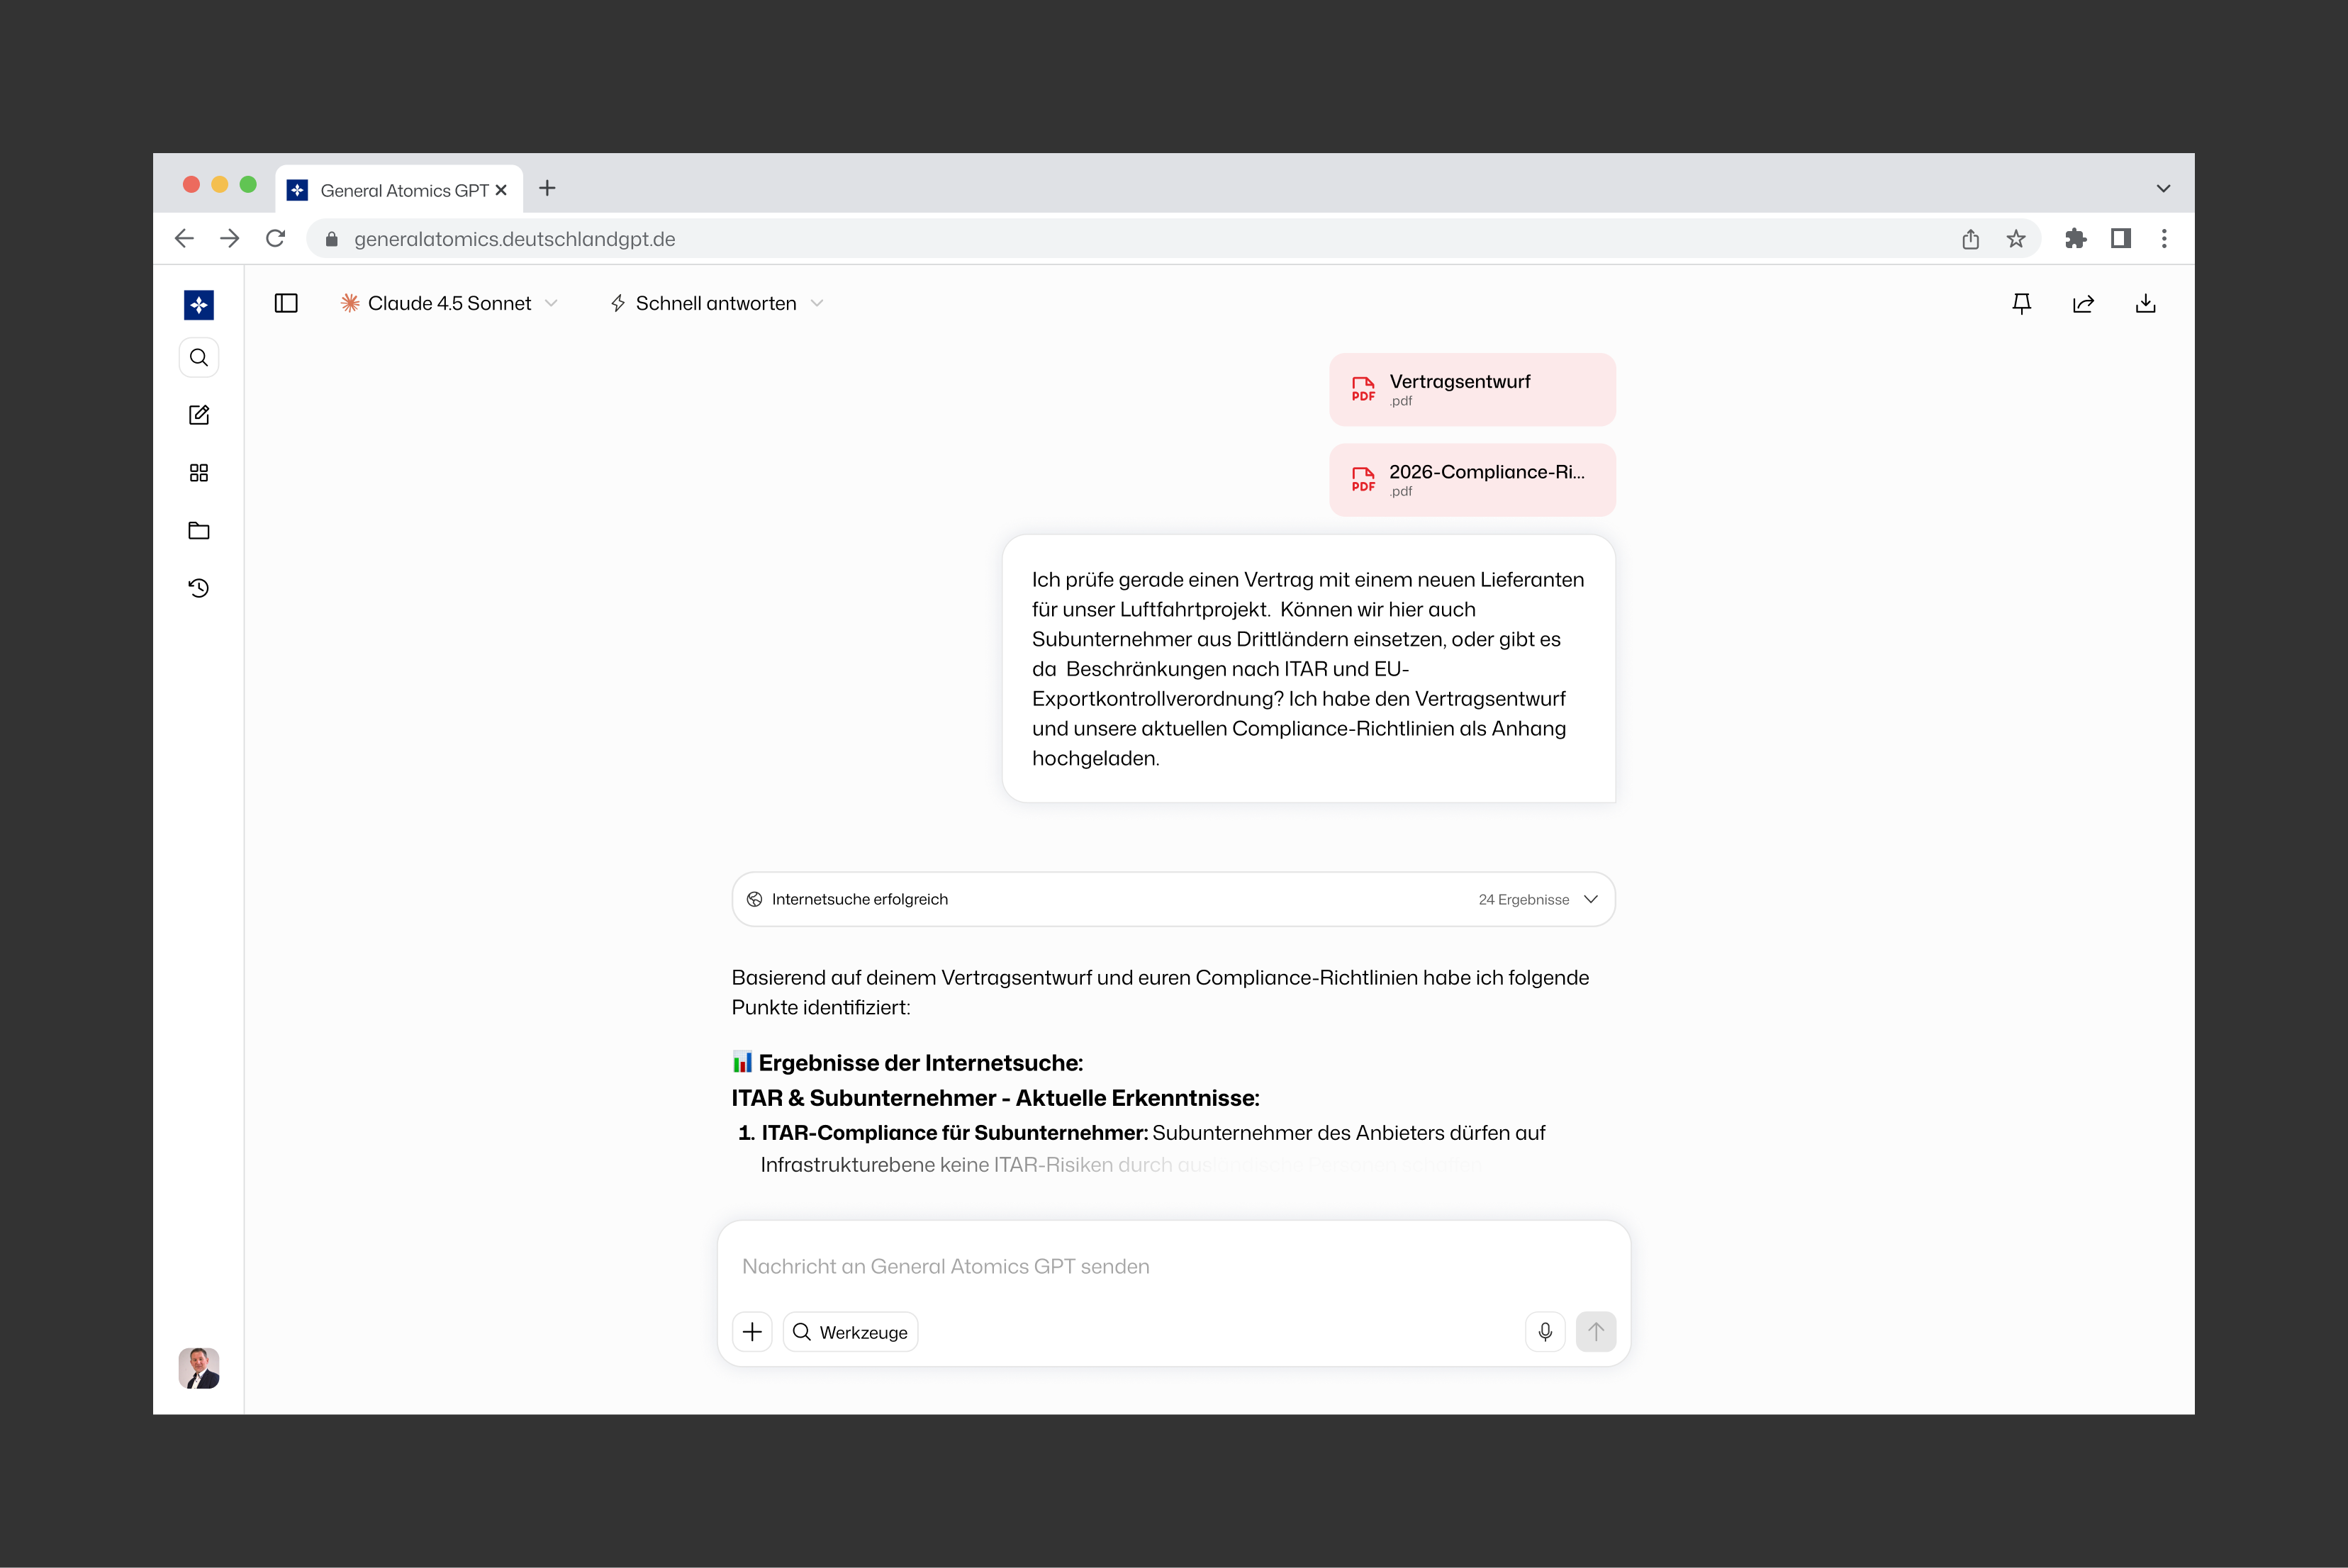Viewport: 2348px width, 1568px height.
Task: Open the apps grid icon in sidebar
Action: point(199,473)
